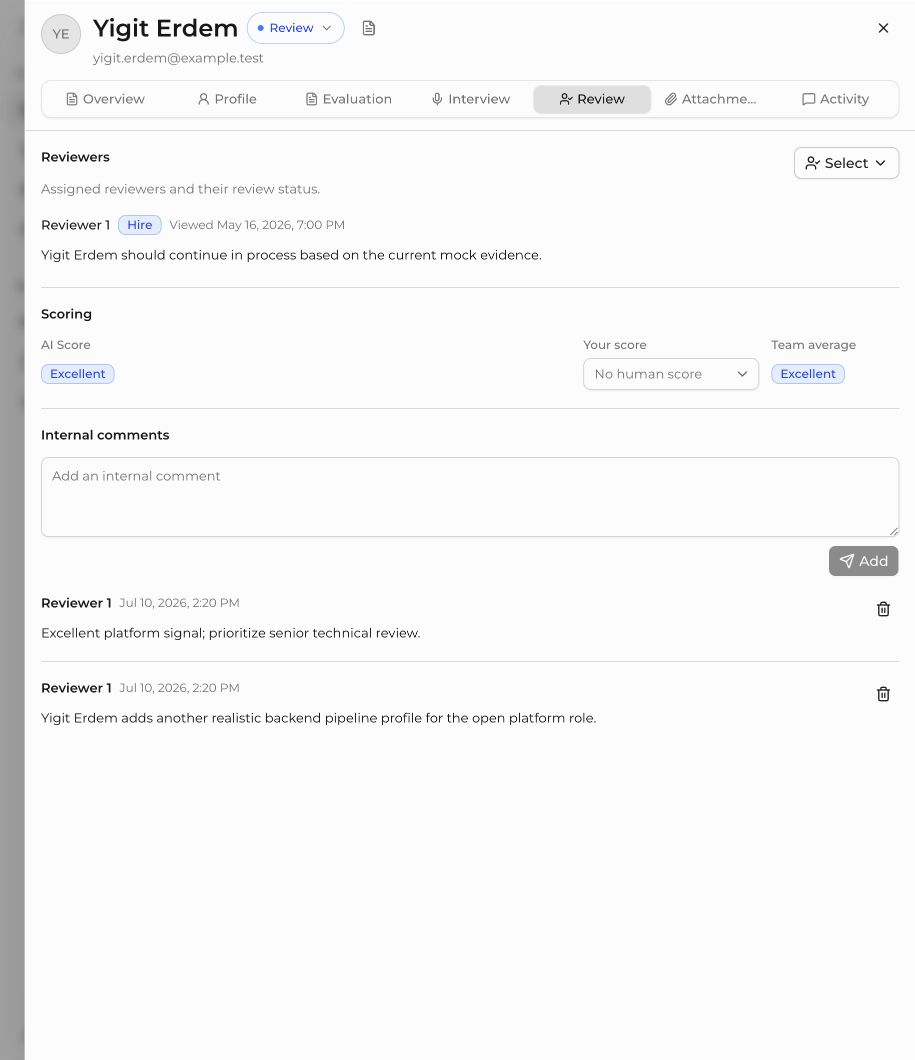Screen dimensions: 915x1060
Task: Click the YE avatar circle
Action: 61,34
